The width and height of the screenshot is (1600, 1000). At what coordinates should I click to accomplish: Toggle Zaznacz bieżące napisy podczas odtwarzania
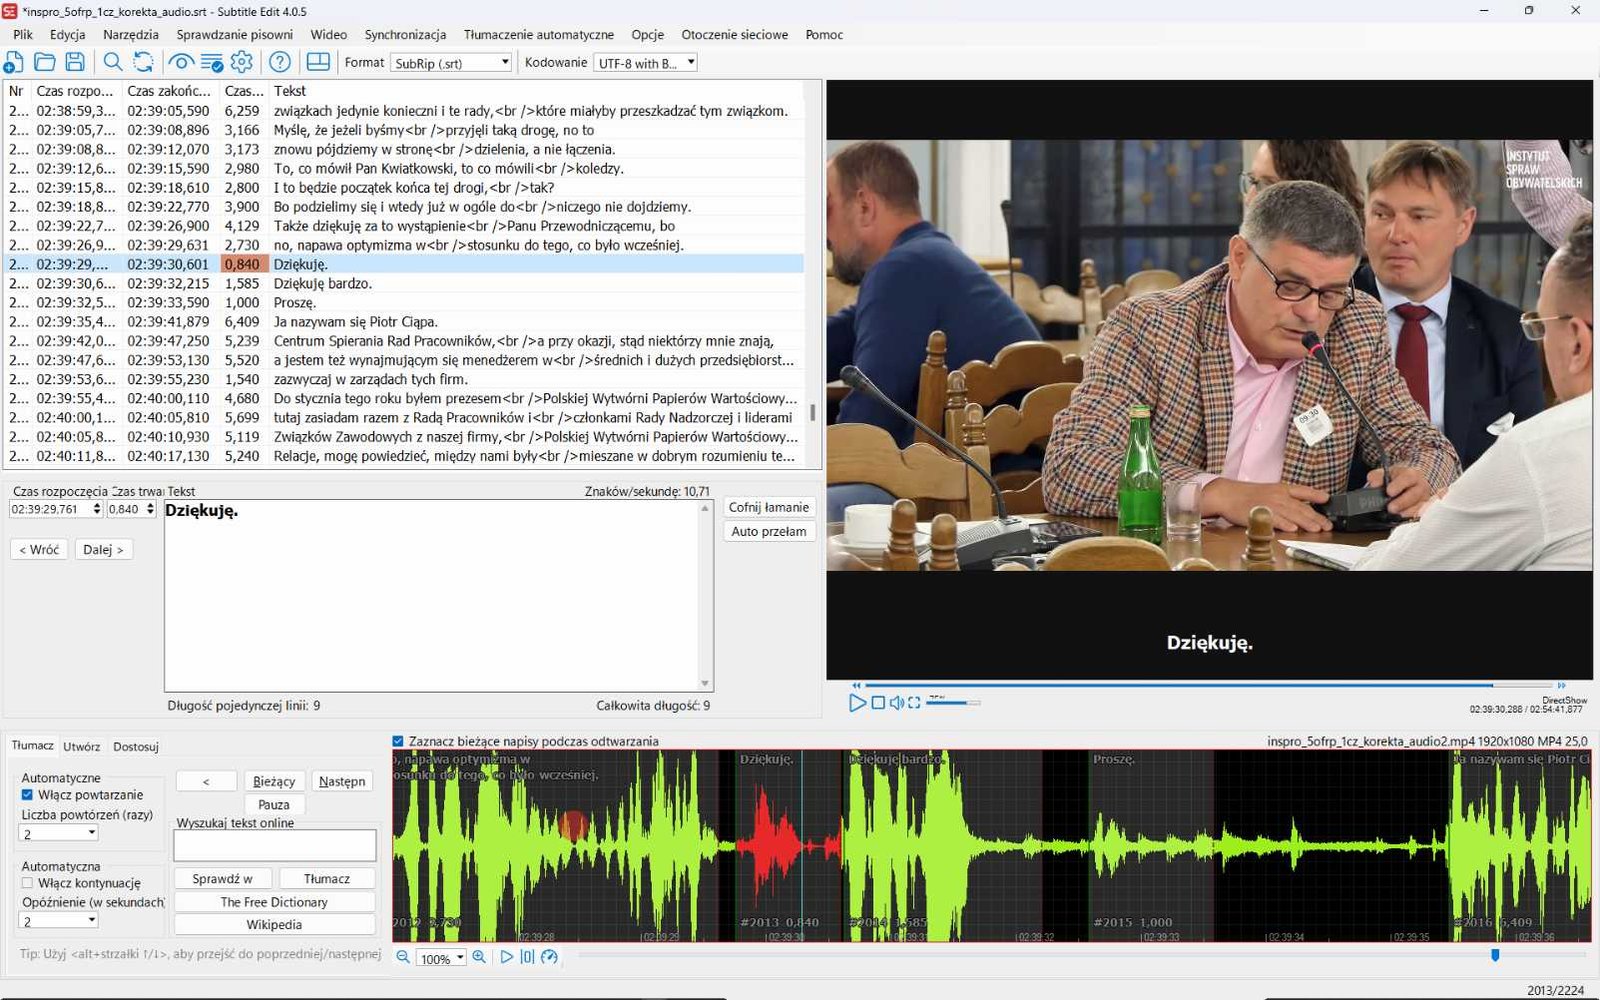point(398,741)
